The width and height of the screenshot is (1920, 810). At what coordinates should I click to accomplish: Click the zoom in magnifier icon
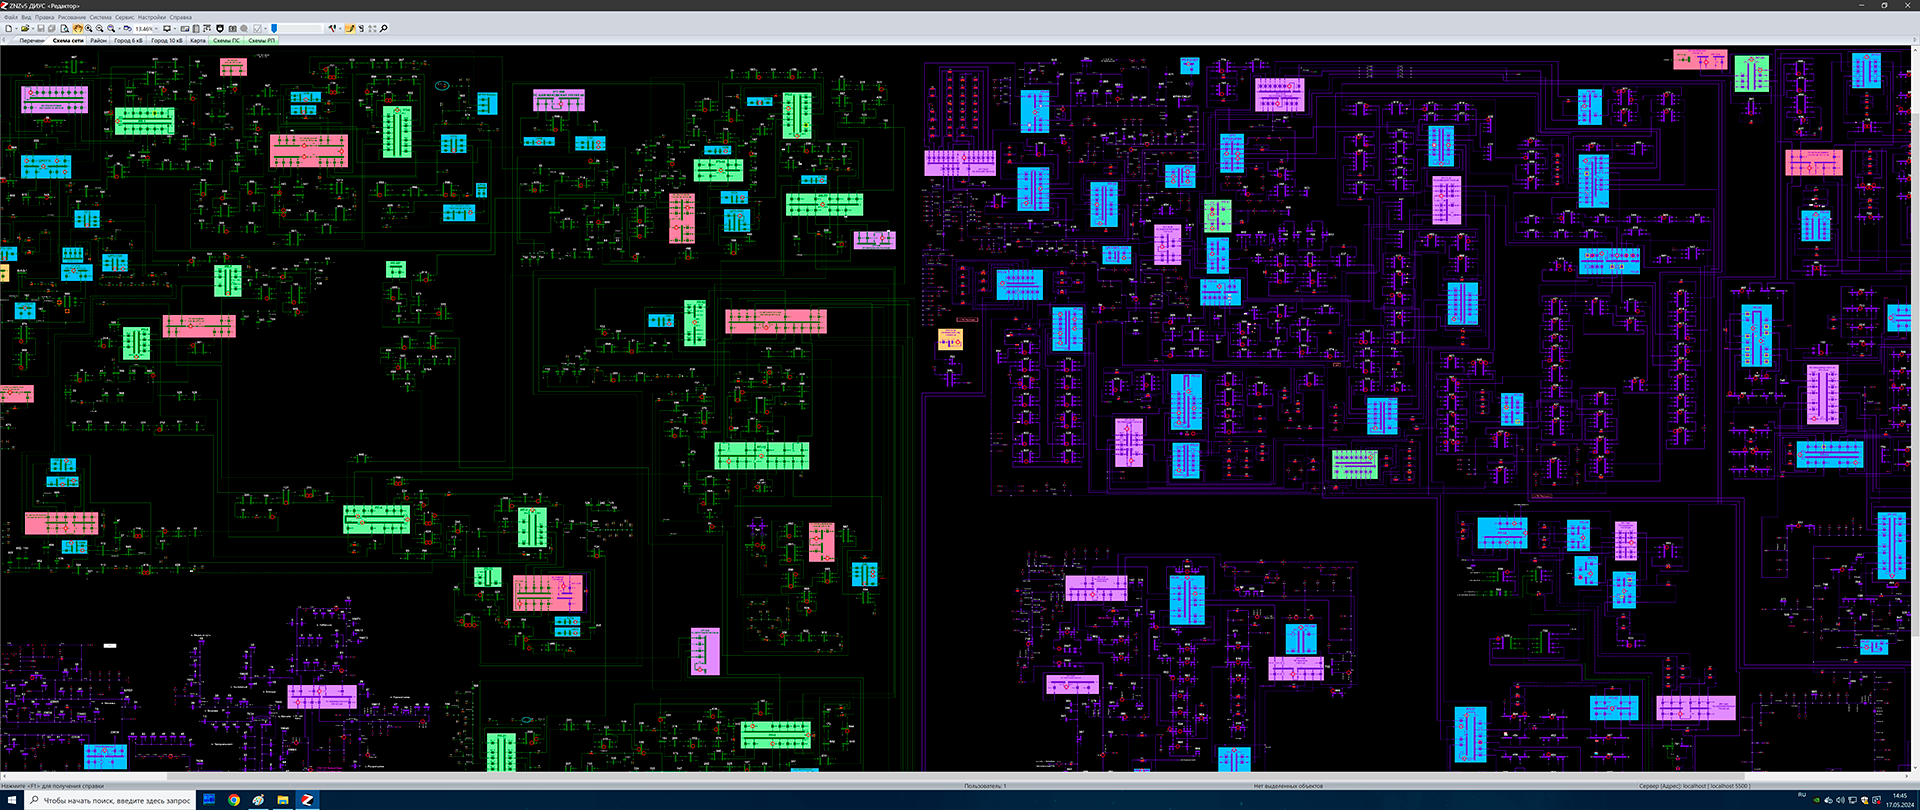[x=89, y=29]
